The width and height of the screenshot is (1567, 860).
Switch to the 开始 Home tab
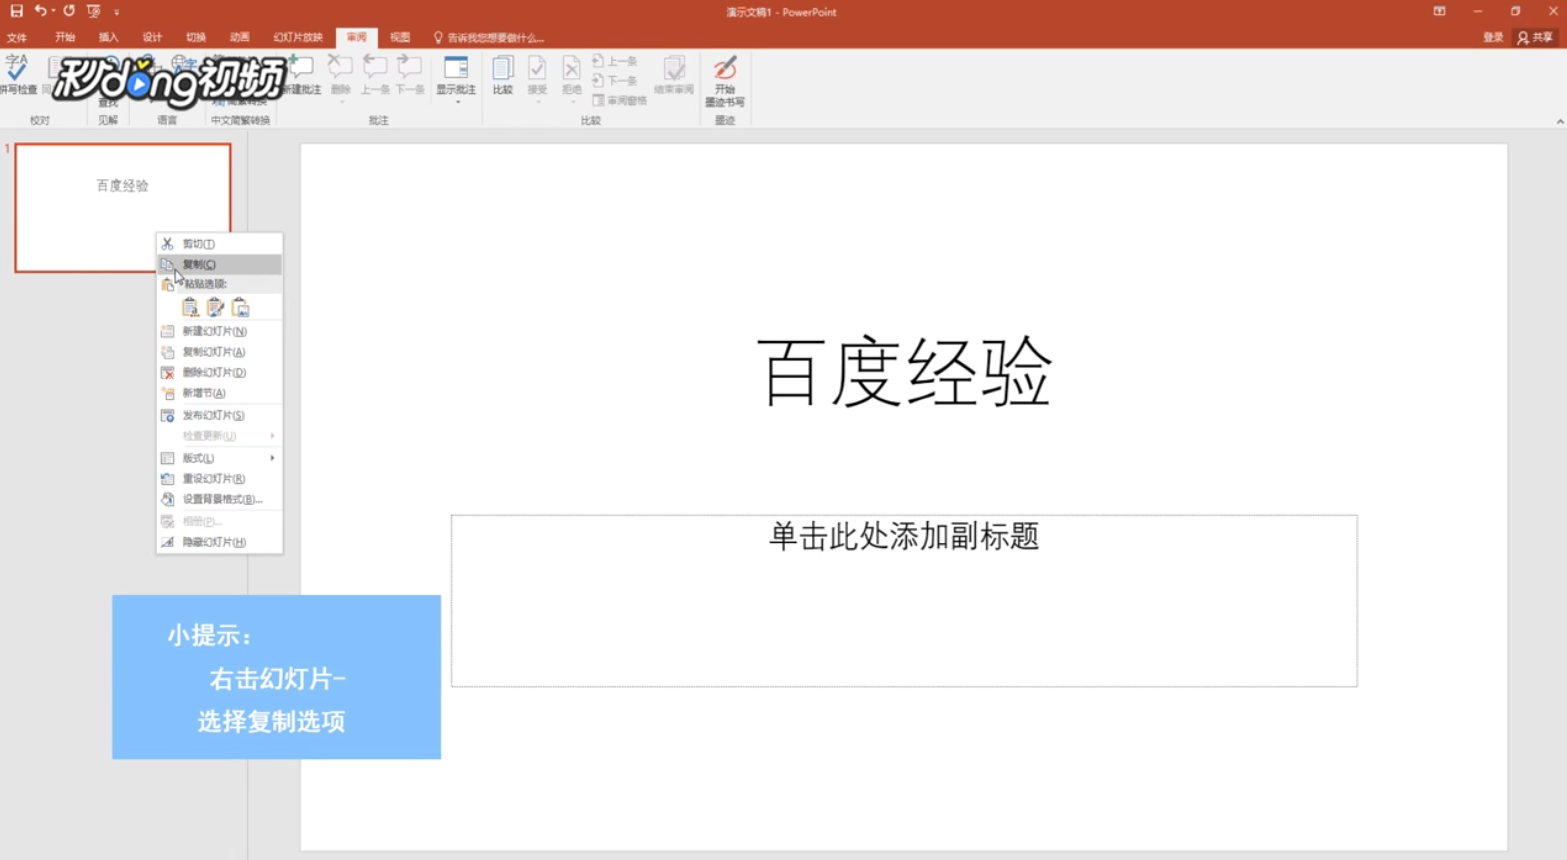pos(65,37)
